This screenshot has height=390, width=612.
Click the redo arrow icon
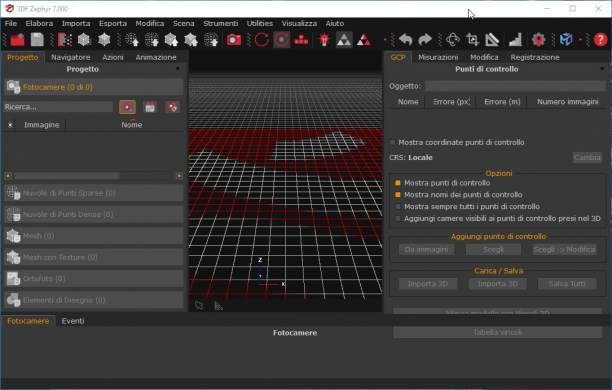click(425, 40)
